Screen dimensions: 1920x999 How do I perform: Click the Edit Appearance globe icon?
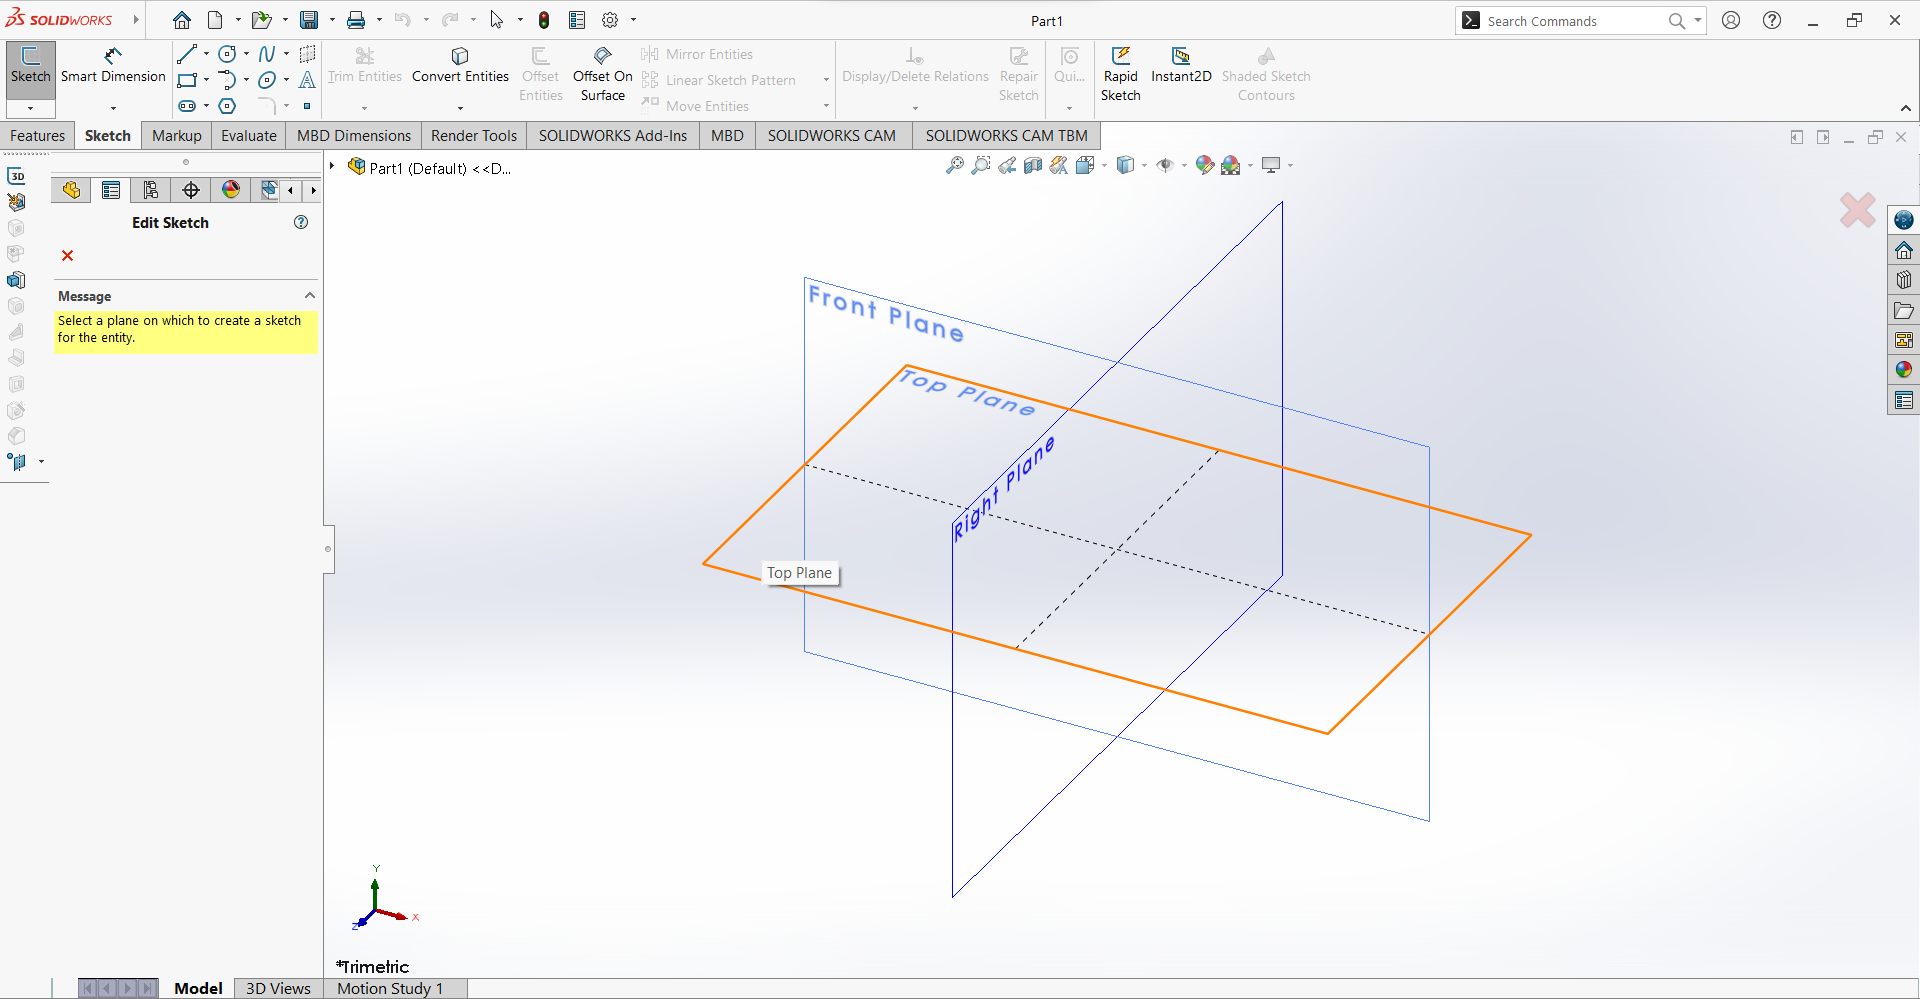point(1205,165)
